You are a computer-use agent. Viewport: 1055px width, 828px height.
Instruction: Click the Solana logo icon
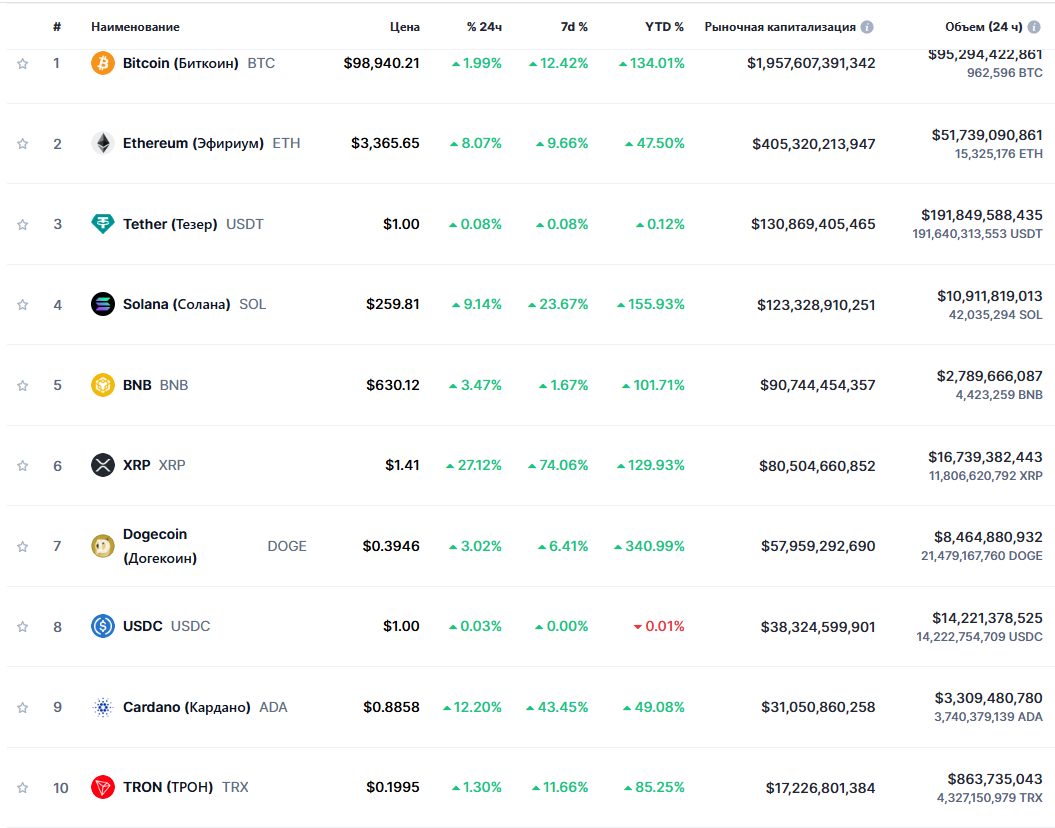(103, 304)
